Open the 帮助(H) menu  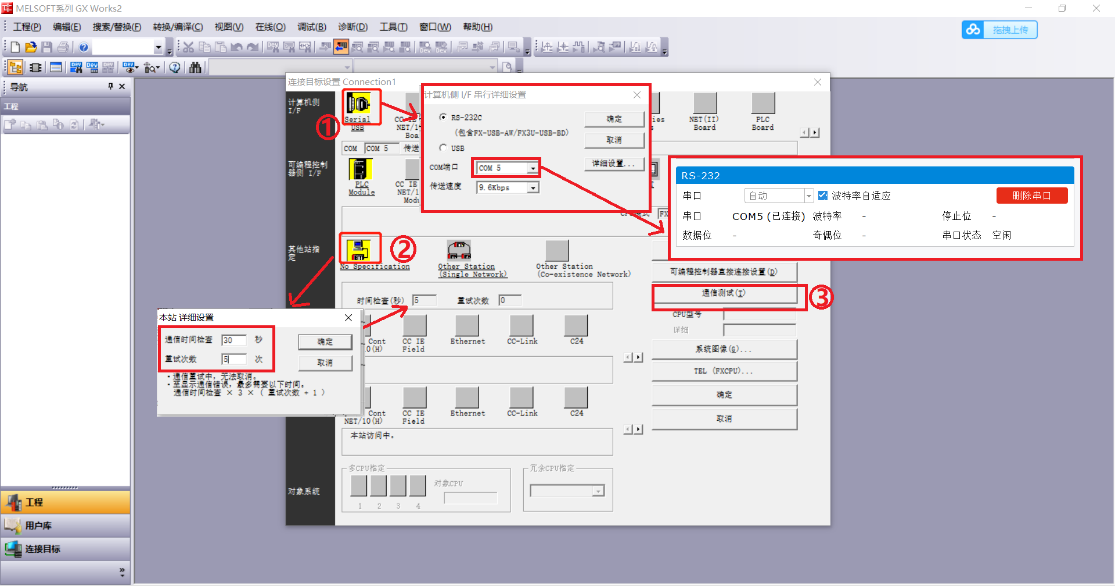[478, 27]
